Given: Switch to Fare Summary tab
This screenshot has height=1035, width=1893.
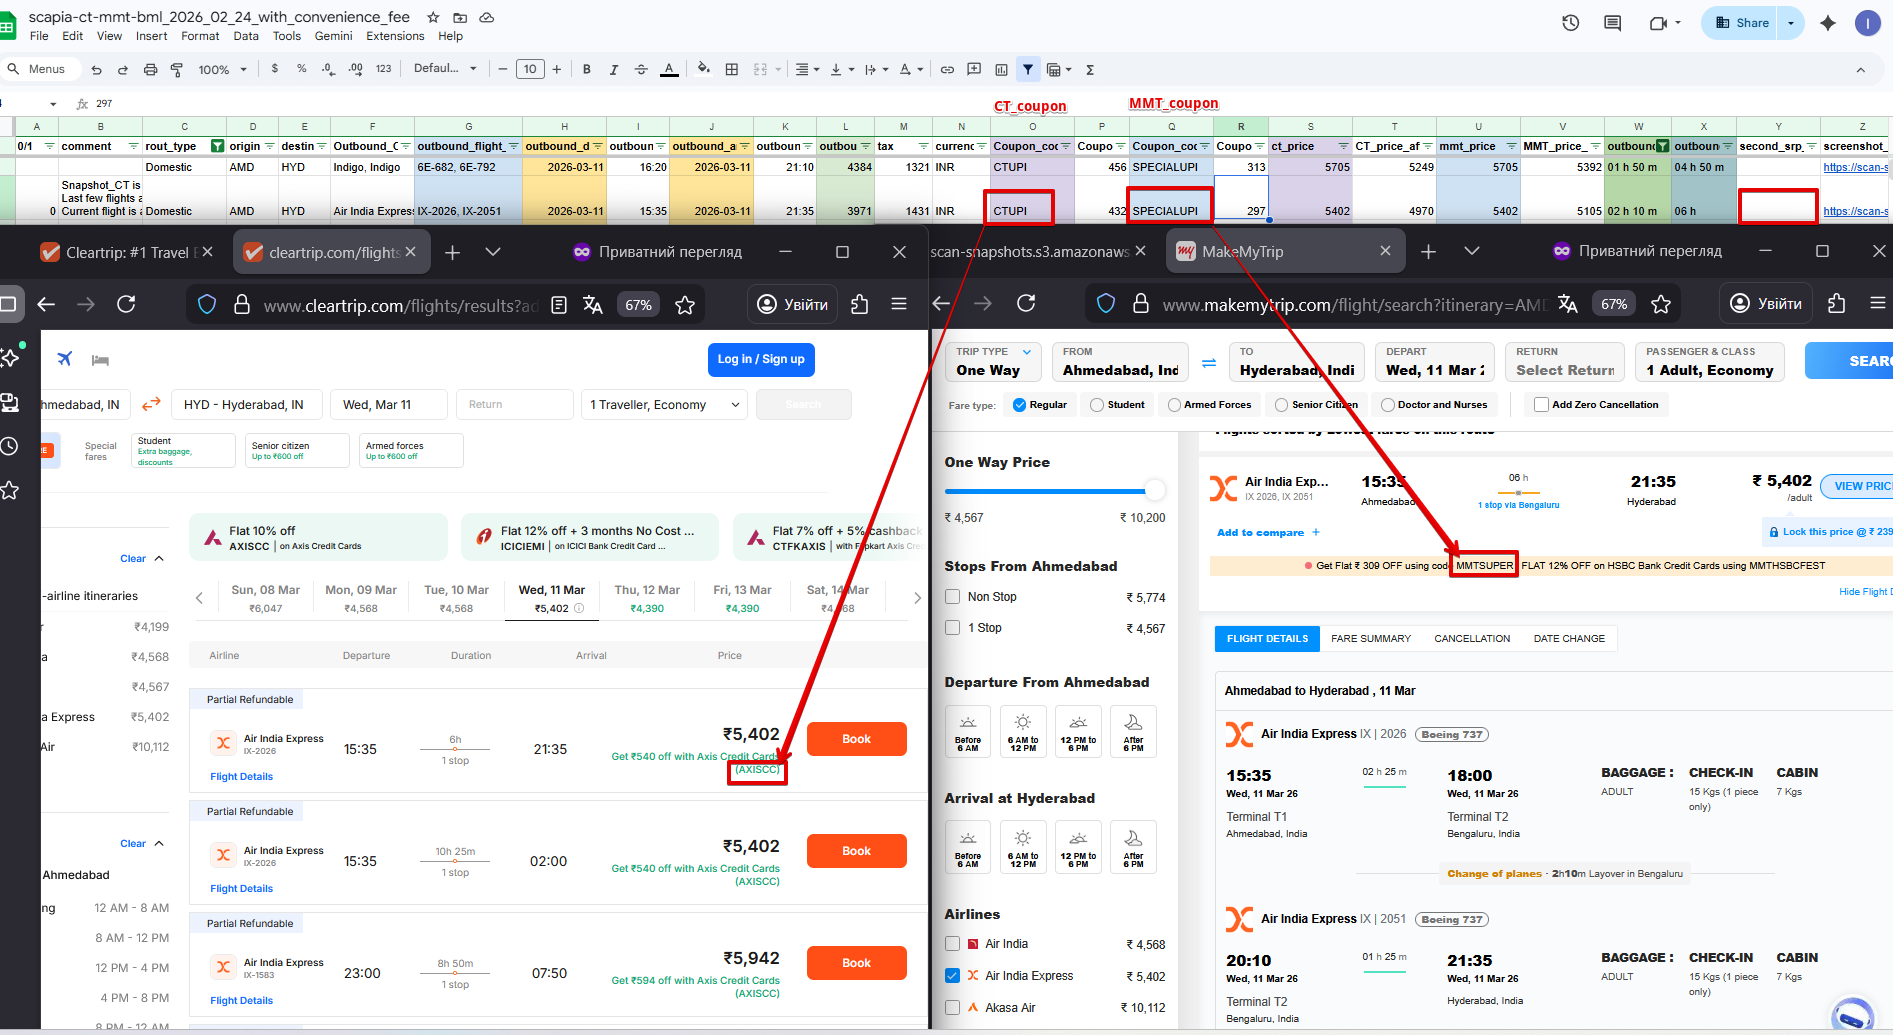Looking at the screenshot, I should (1371, 639).
